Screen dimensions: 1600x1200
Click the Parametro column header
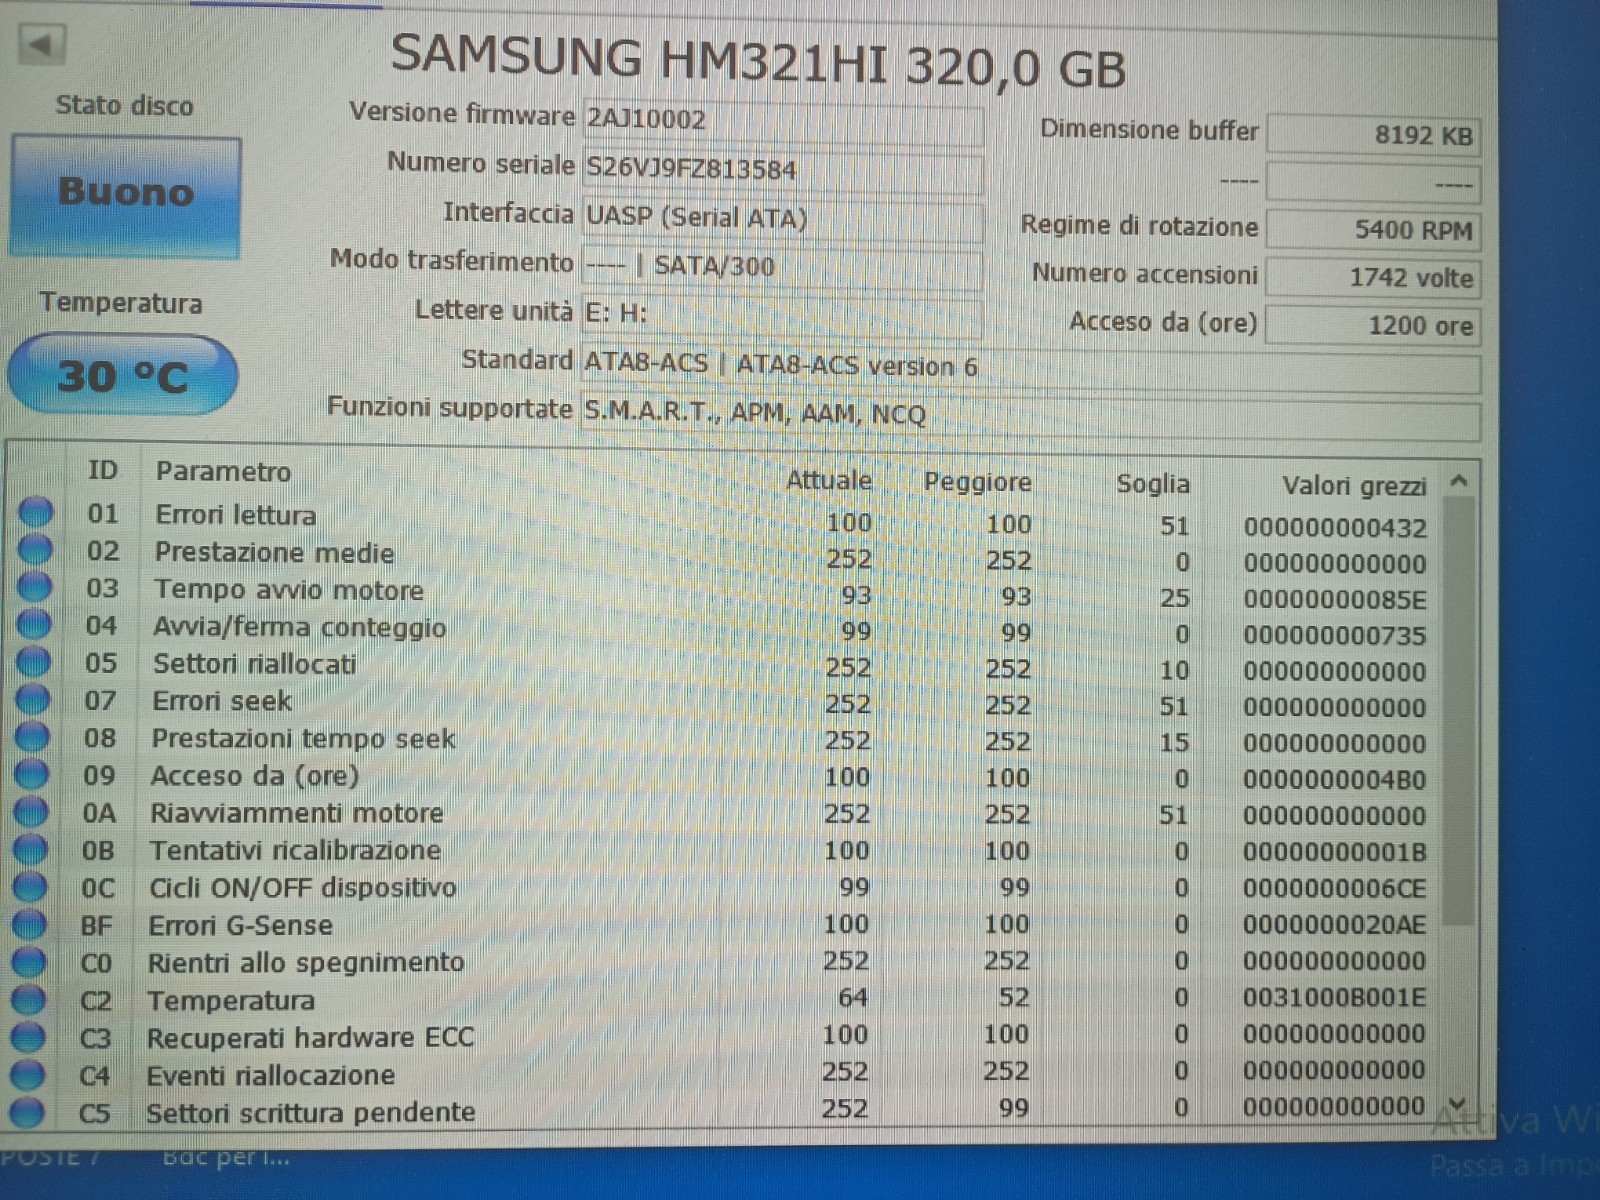(223, 471)
